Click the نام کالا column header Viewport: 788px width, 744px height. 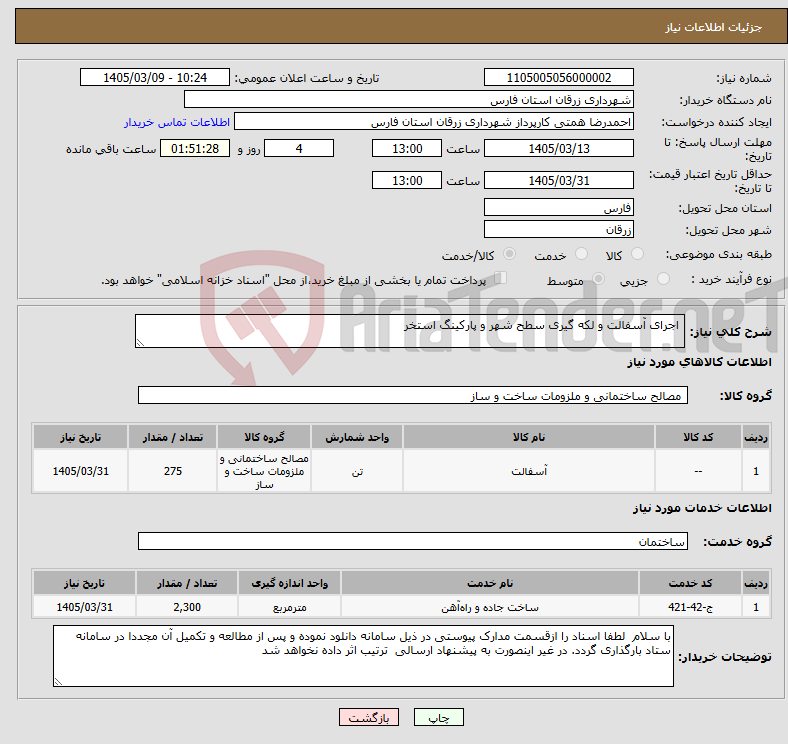click(529, 437)
